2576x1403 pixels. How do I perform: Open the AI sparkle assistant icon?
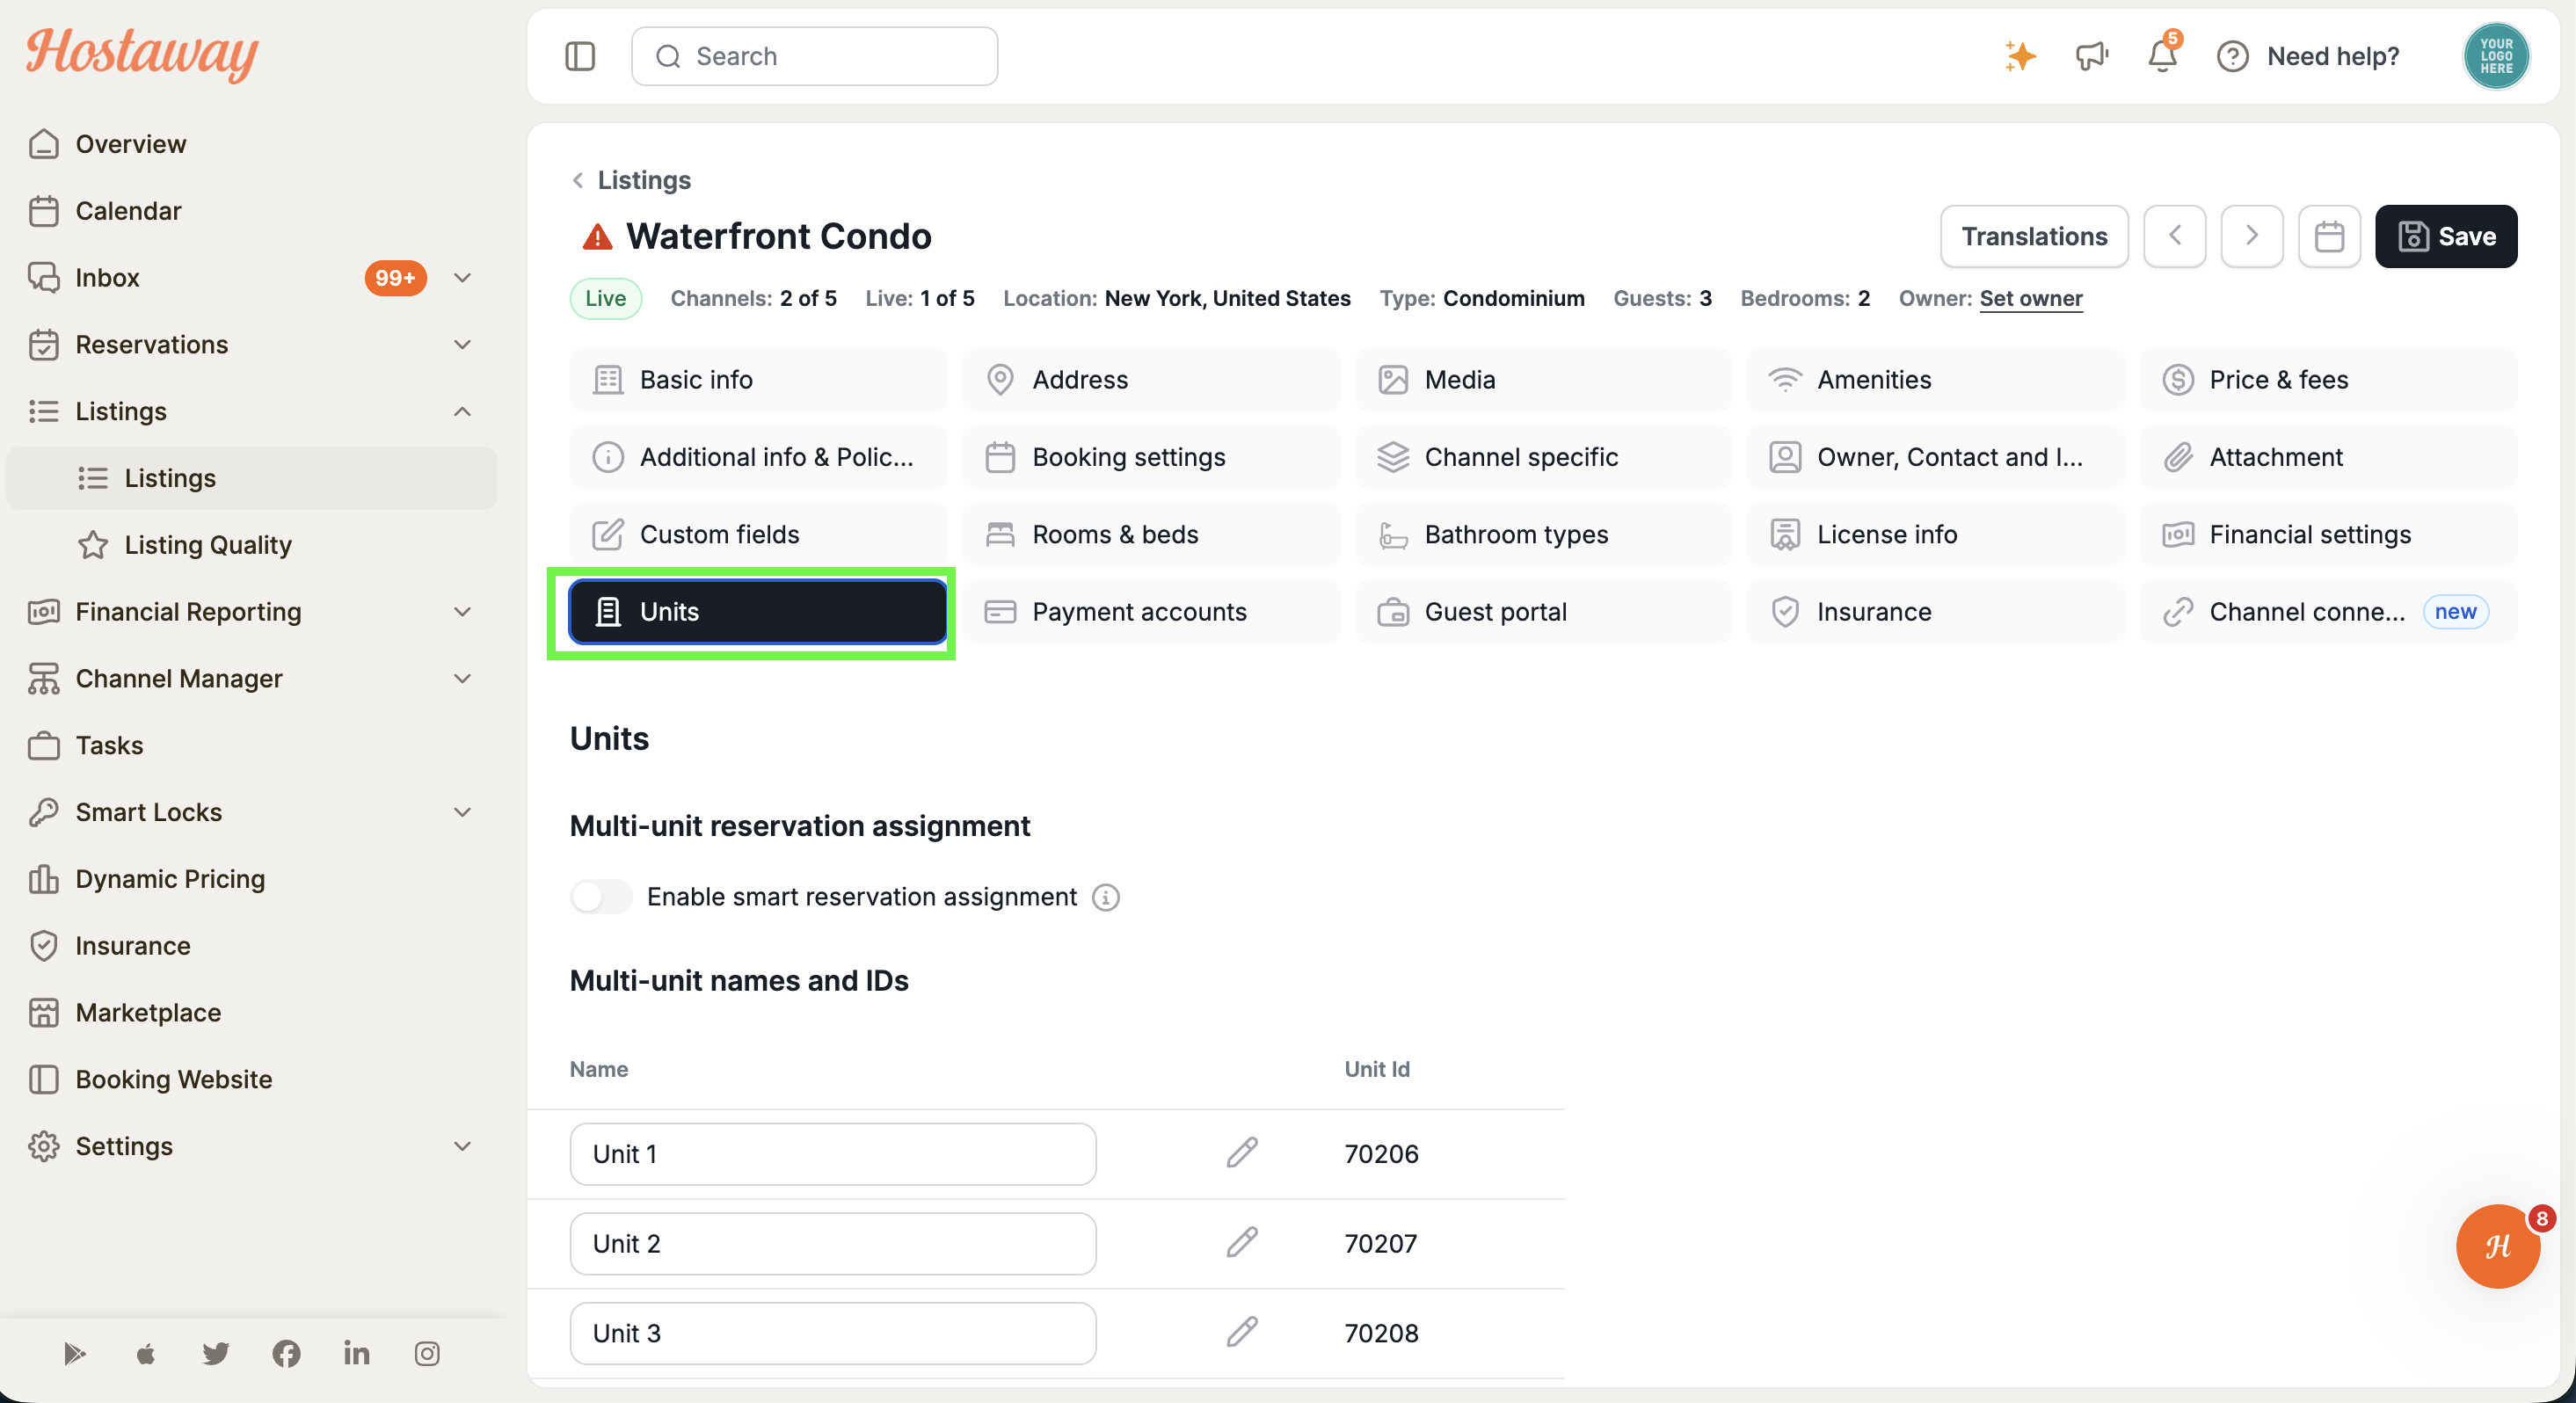pyautogui.click(x=2020, y=56)
